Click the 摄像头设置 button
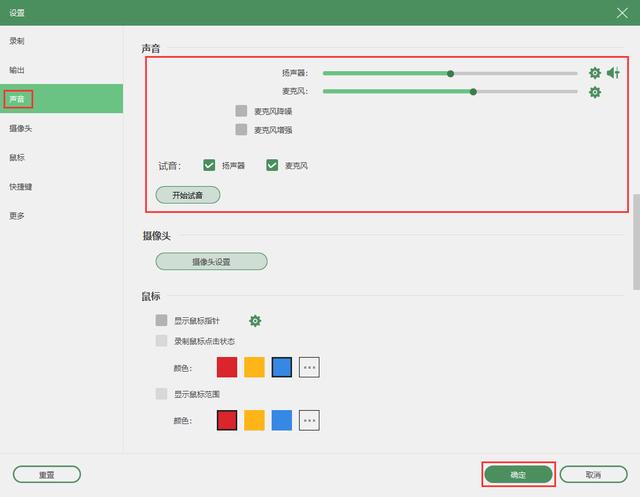The image size is (640, 497). pyautogui.click(x=211, y=262)
